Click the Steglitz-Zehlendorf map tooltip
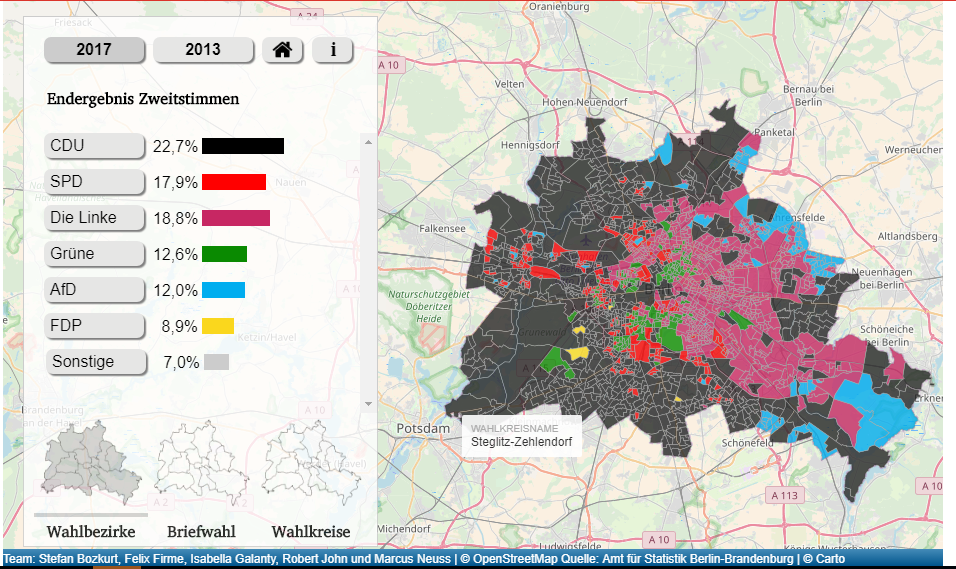Image resolution: width=956 pixels, height=569 pixels. click(x=521, y=435)
